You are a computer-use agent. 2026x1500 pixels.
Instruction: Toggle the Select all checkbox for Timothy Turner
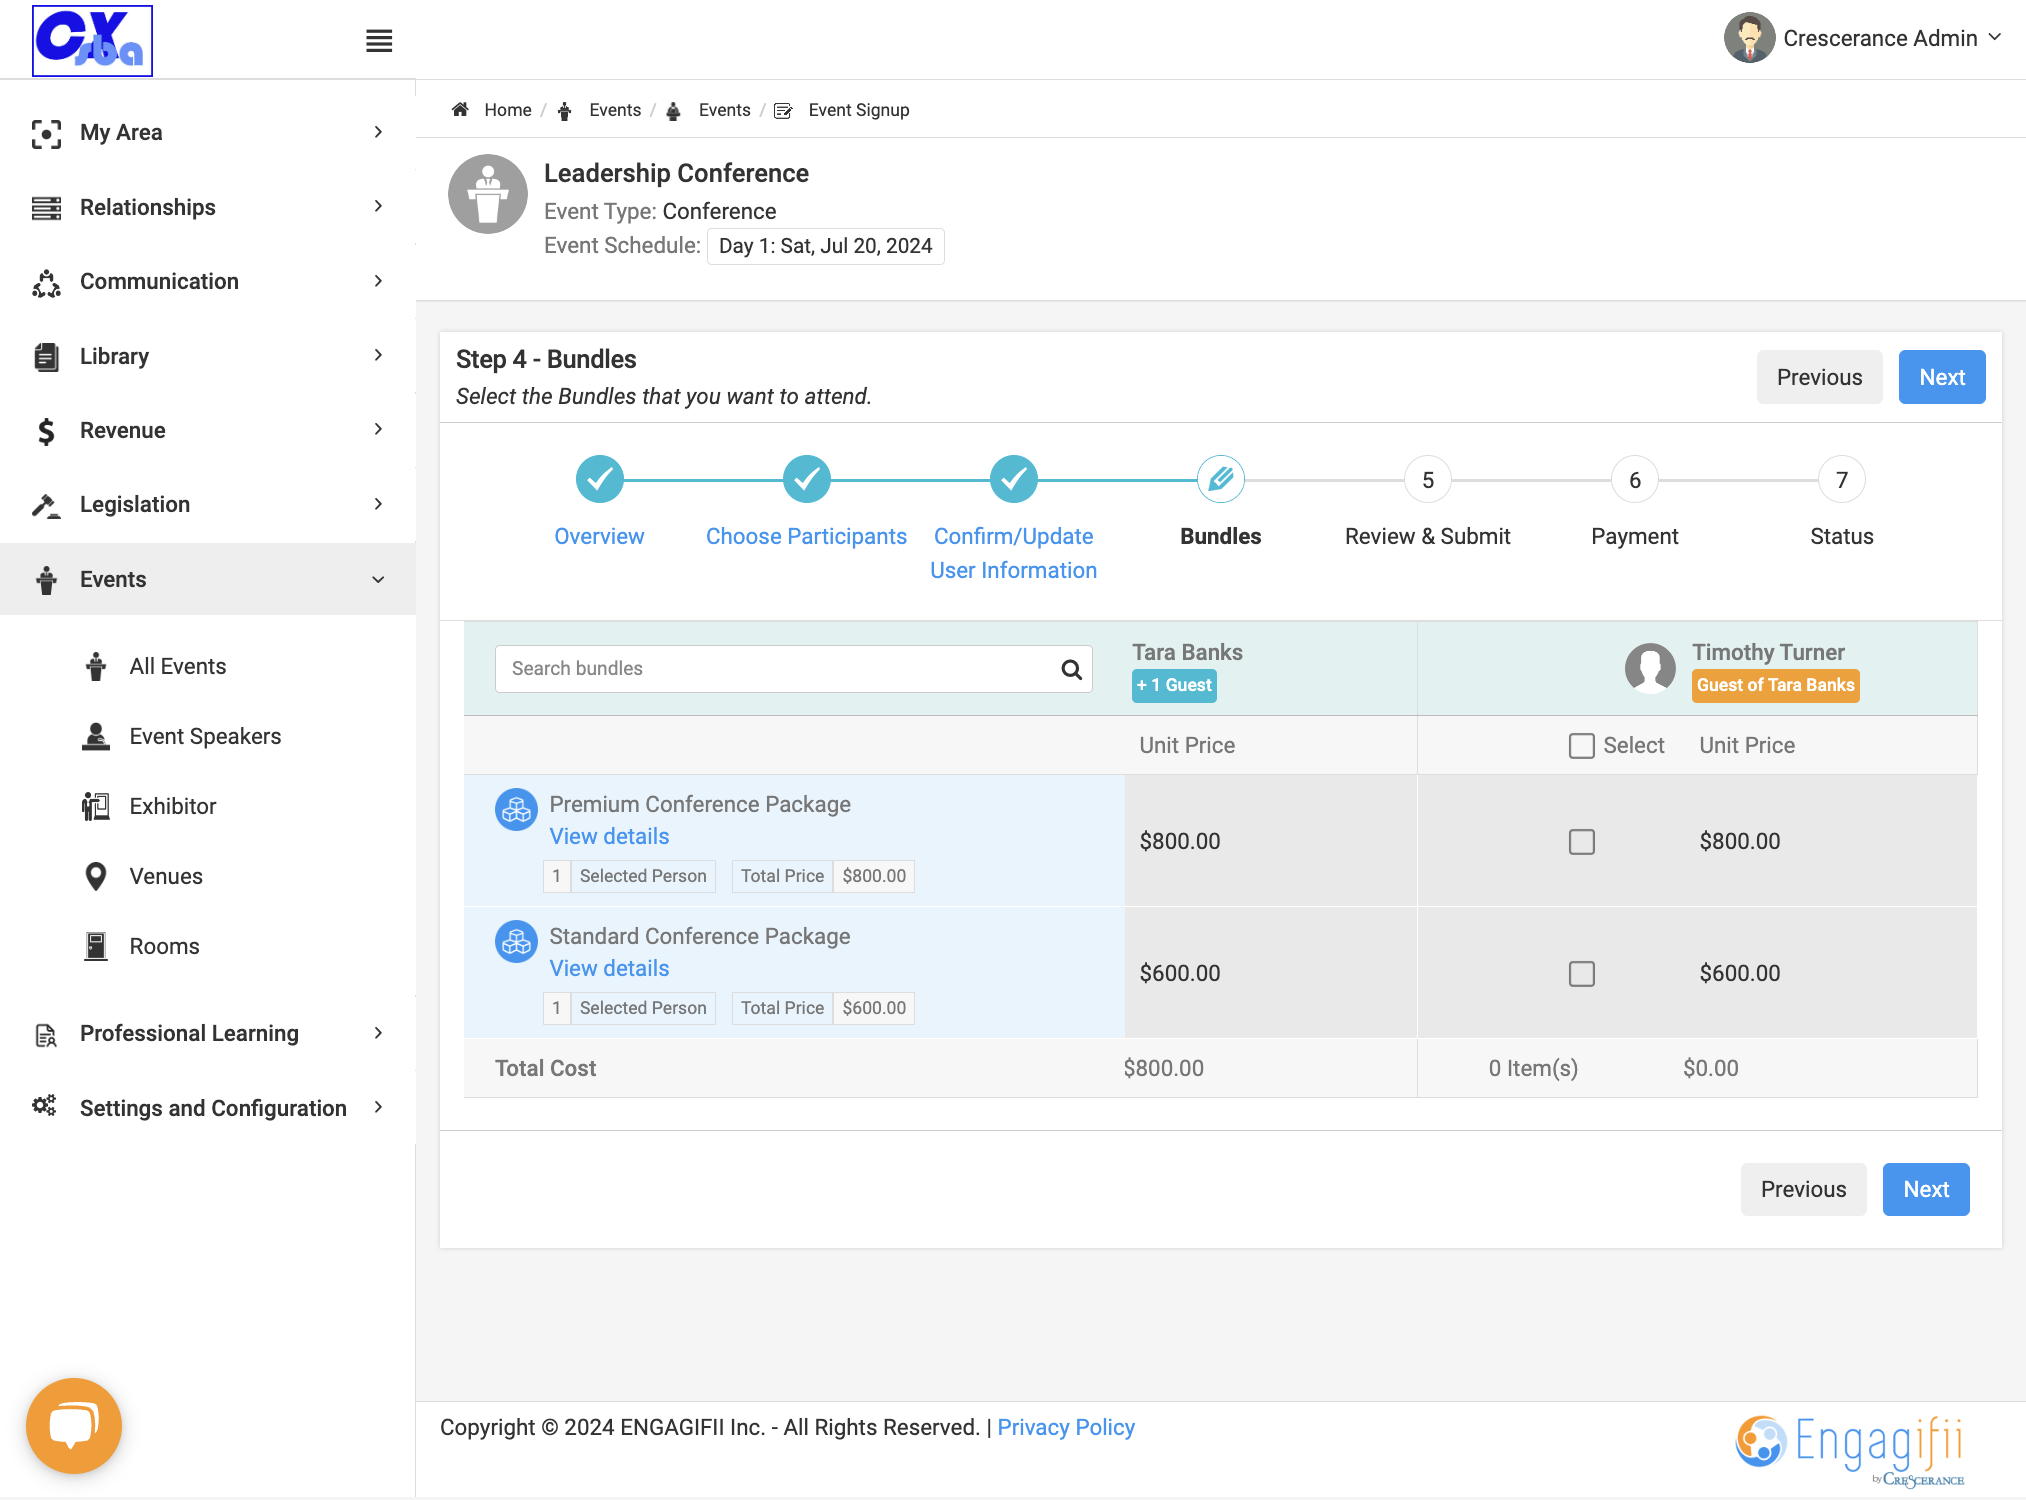[1582, 746]
